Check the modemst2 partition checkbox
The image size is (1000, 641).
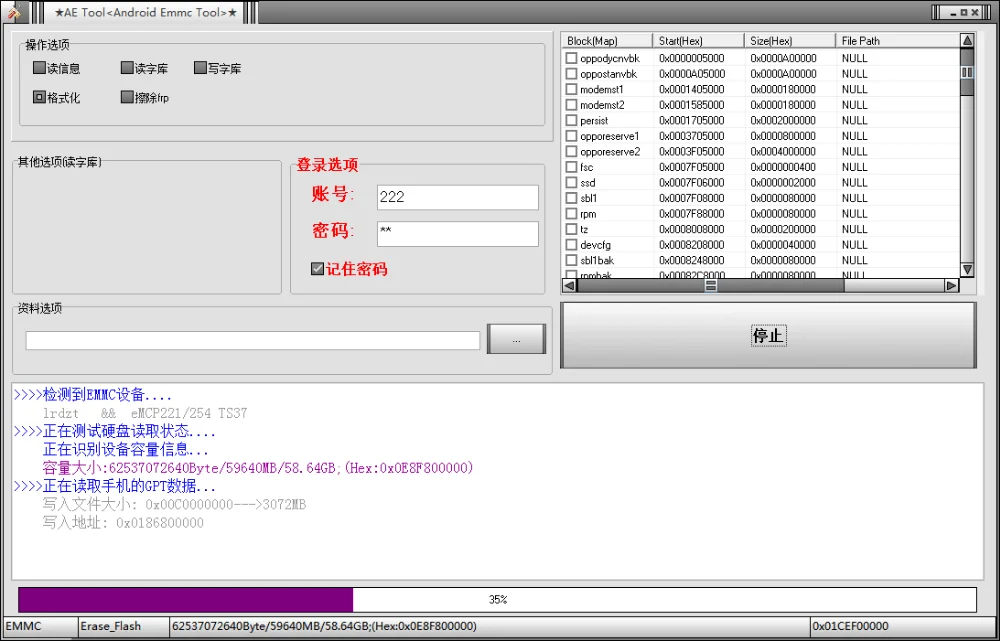click(x=571, y=105)
